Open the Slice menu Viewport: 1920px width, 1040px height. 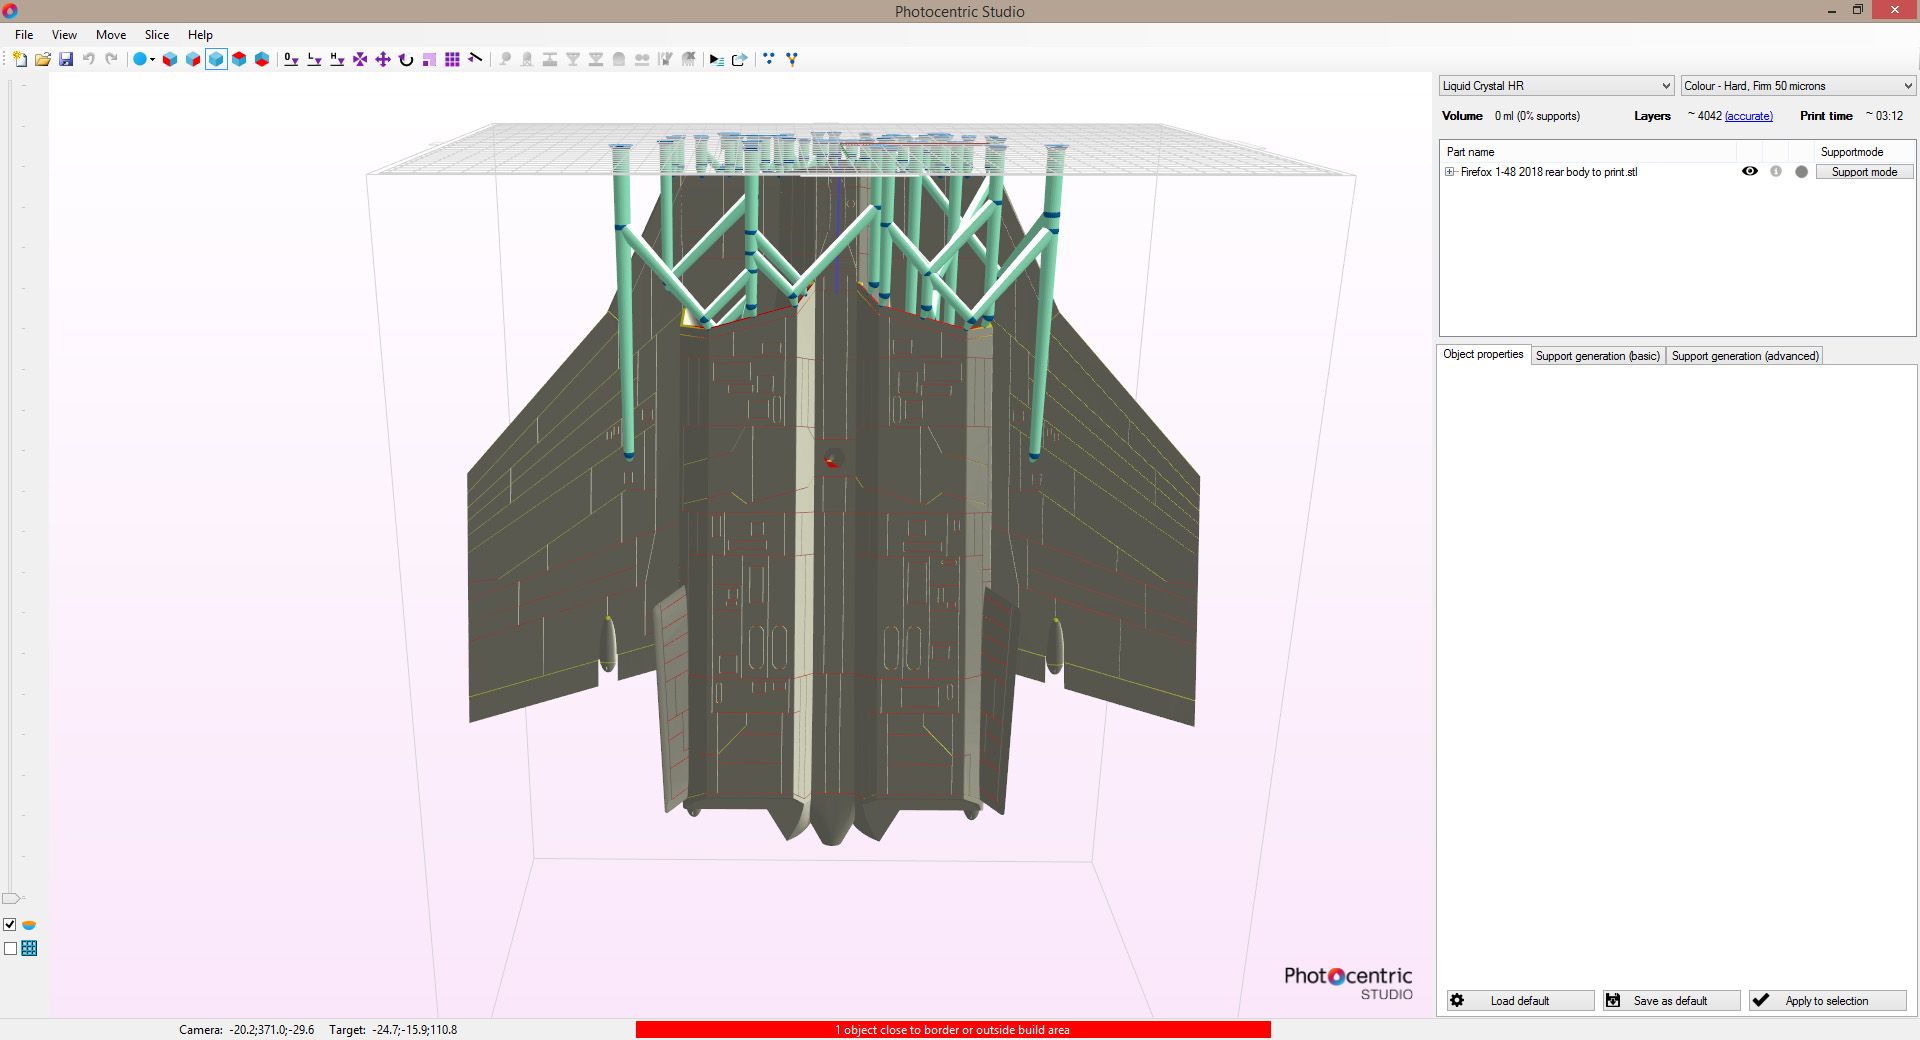(x=157, y=35)
